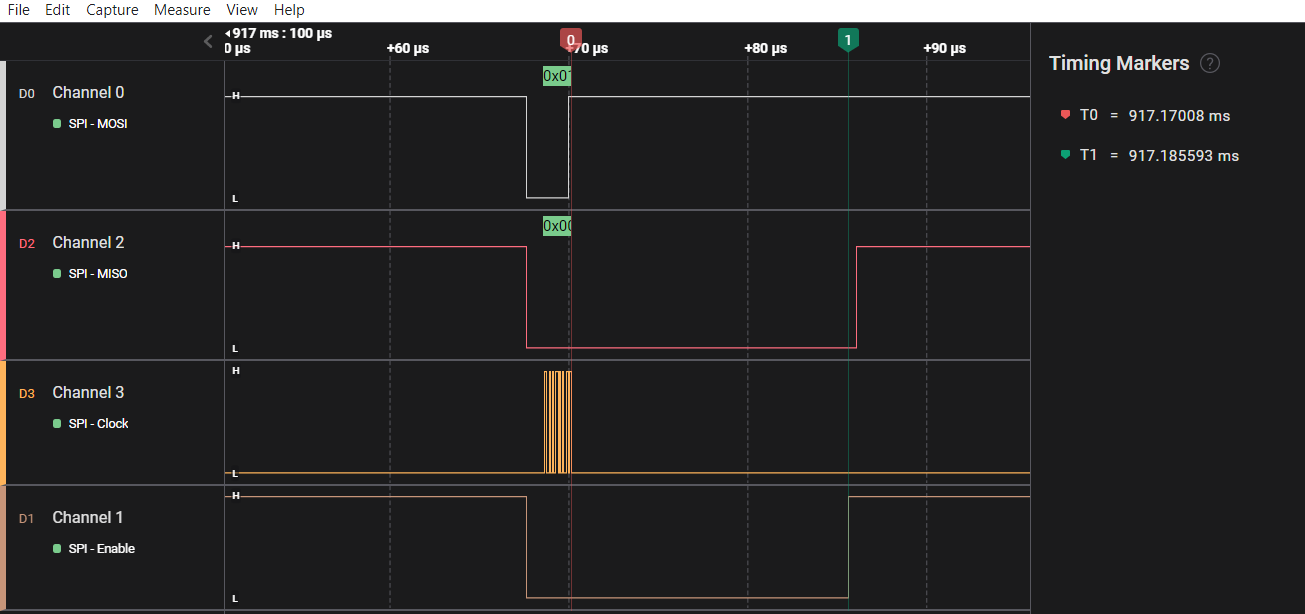Viewport: 1305px width, 614px height.
Task: Click the SPI - Clock analyzer tag
Action: [91, 424]
